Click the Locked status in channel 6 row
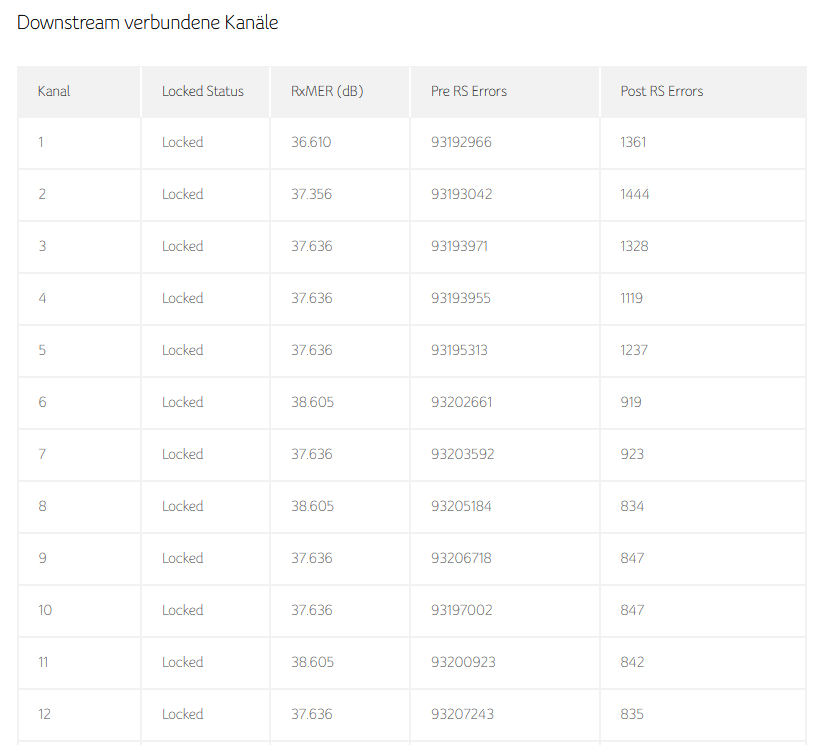This screenshot has height=745, width=813. pos(182,402)
